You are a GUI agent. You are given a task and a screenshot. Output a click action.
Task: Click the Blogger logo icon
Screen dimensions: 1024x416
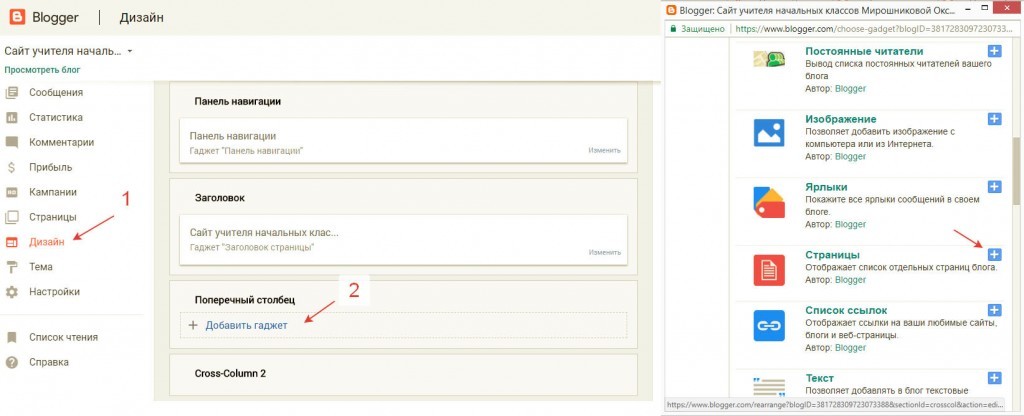tap(18, 17)
